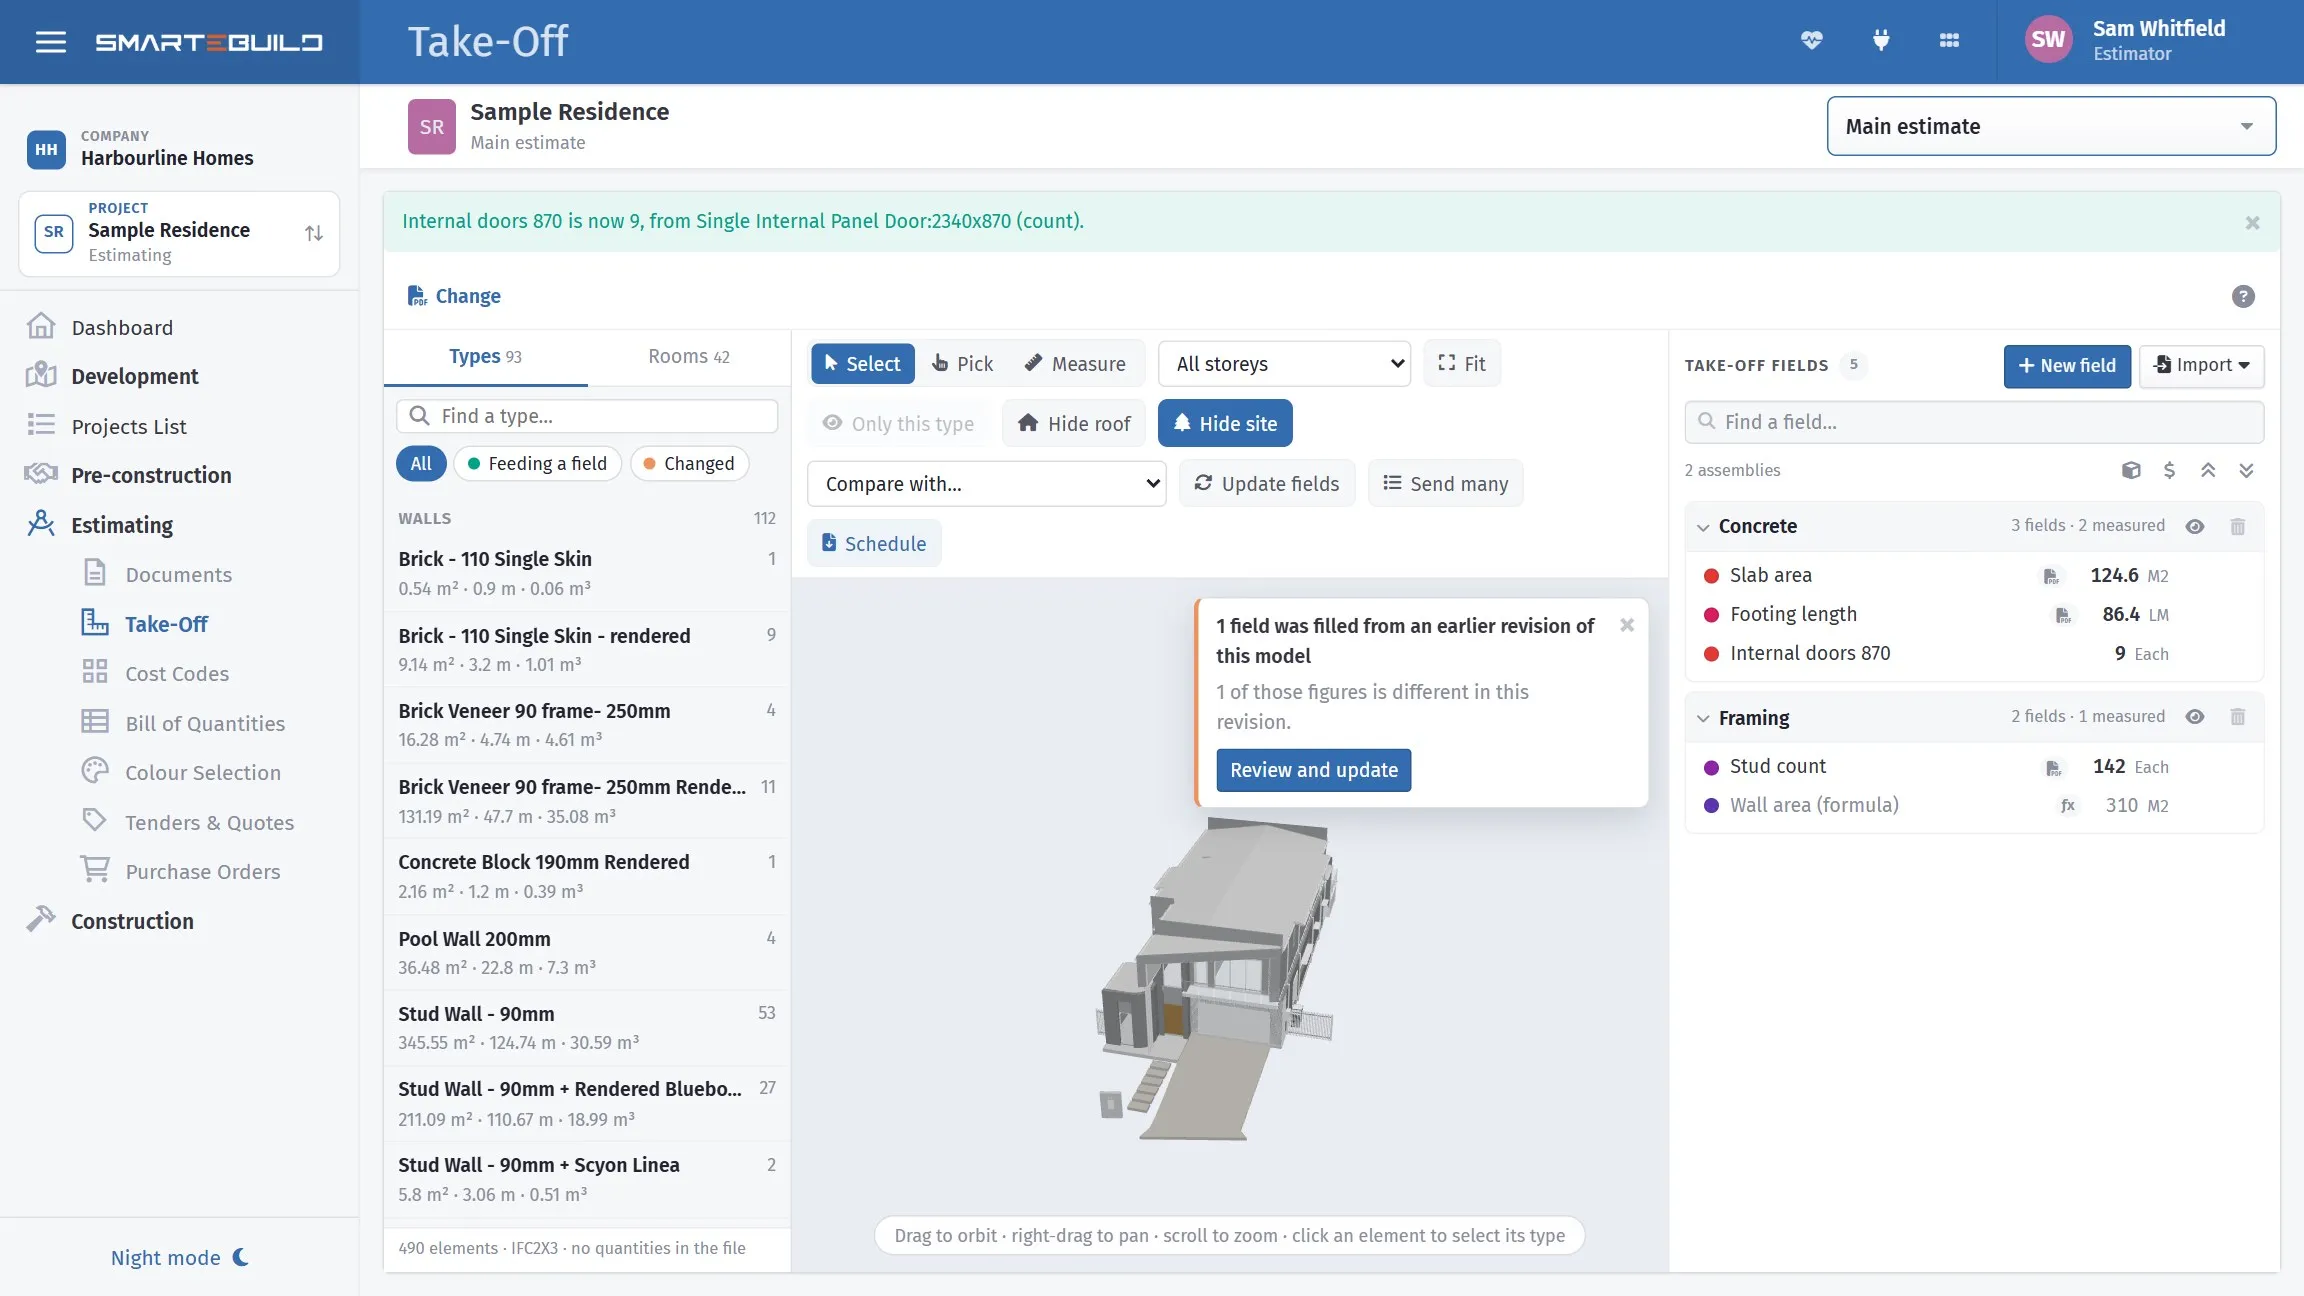Dismiss the green Internal doors notification

2252,222
